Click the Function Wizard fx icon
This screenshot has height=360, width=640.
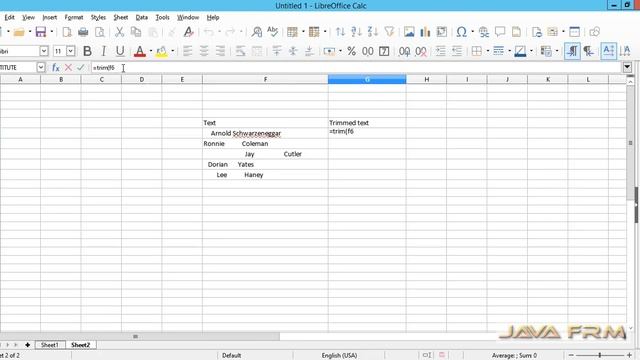coord(56,67)
